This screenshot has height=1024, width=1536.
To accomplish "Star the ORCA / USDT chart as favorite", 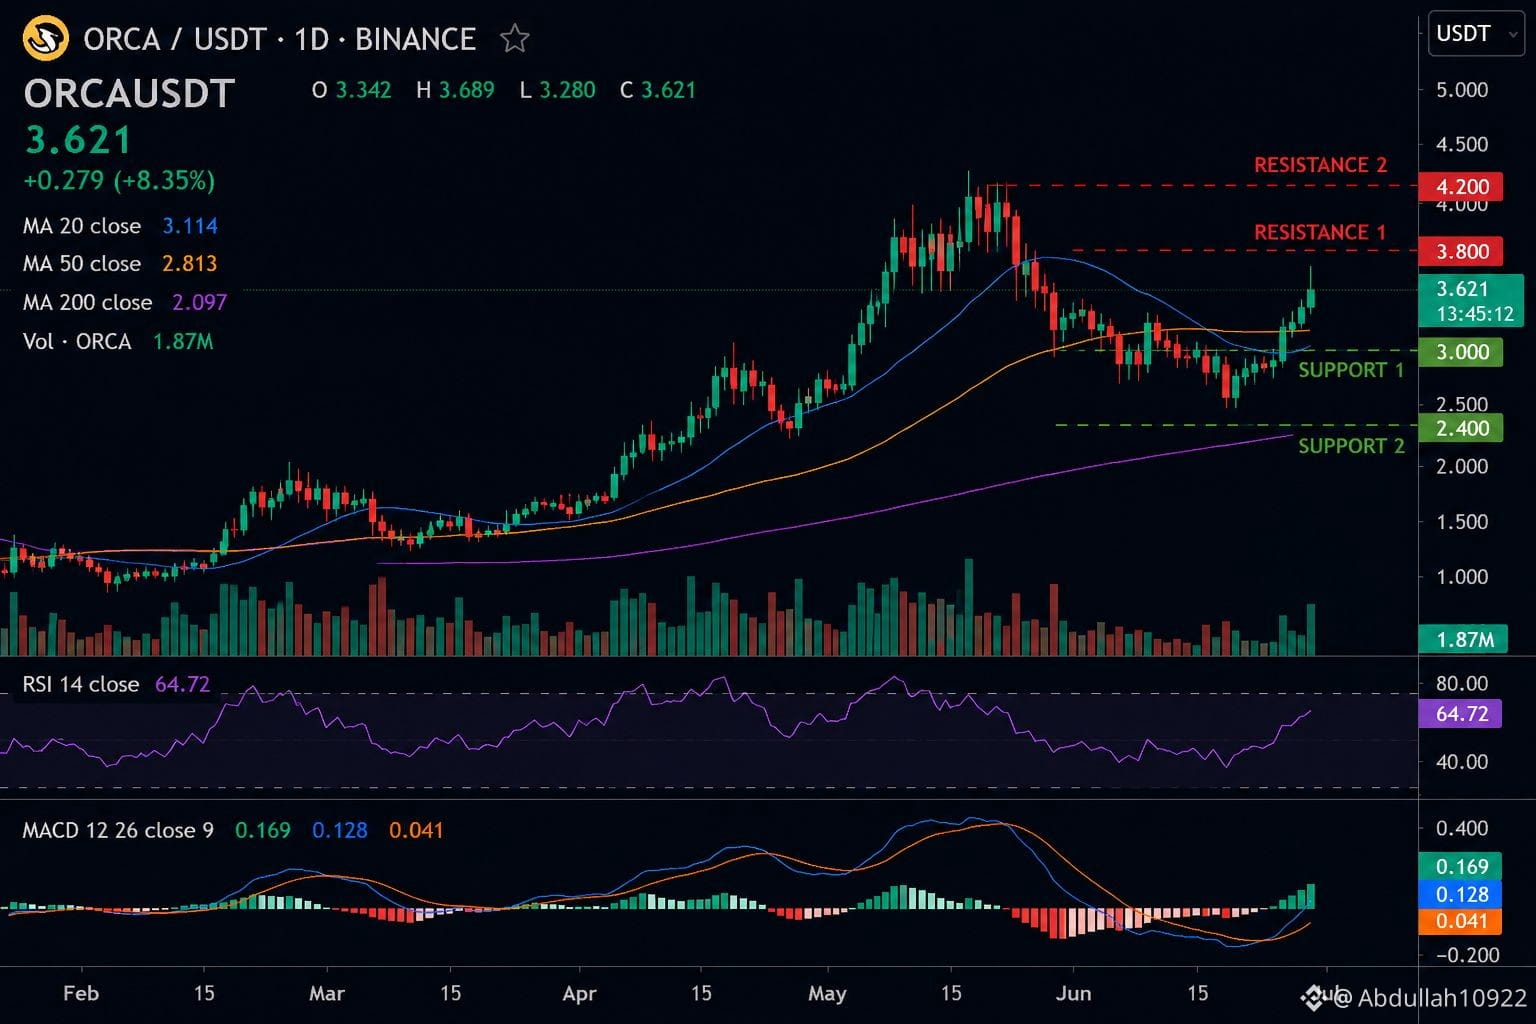I will click(x=515, y=39).
